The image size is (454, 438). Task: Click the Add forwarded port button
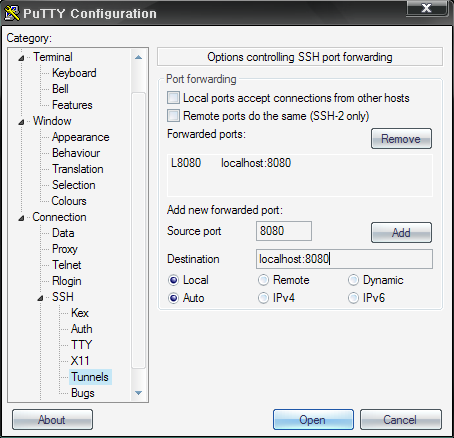click(x=401, y=233)
